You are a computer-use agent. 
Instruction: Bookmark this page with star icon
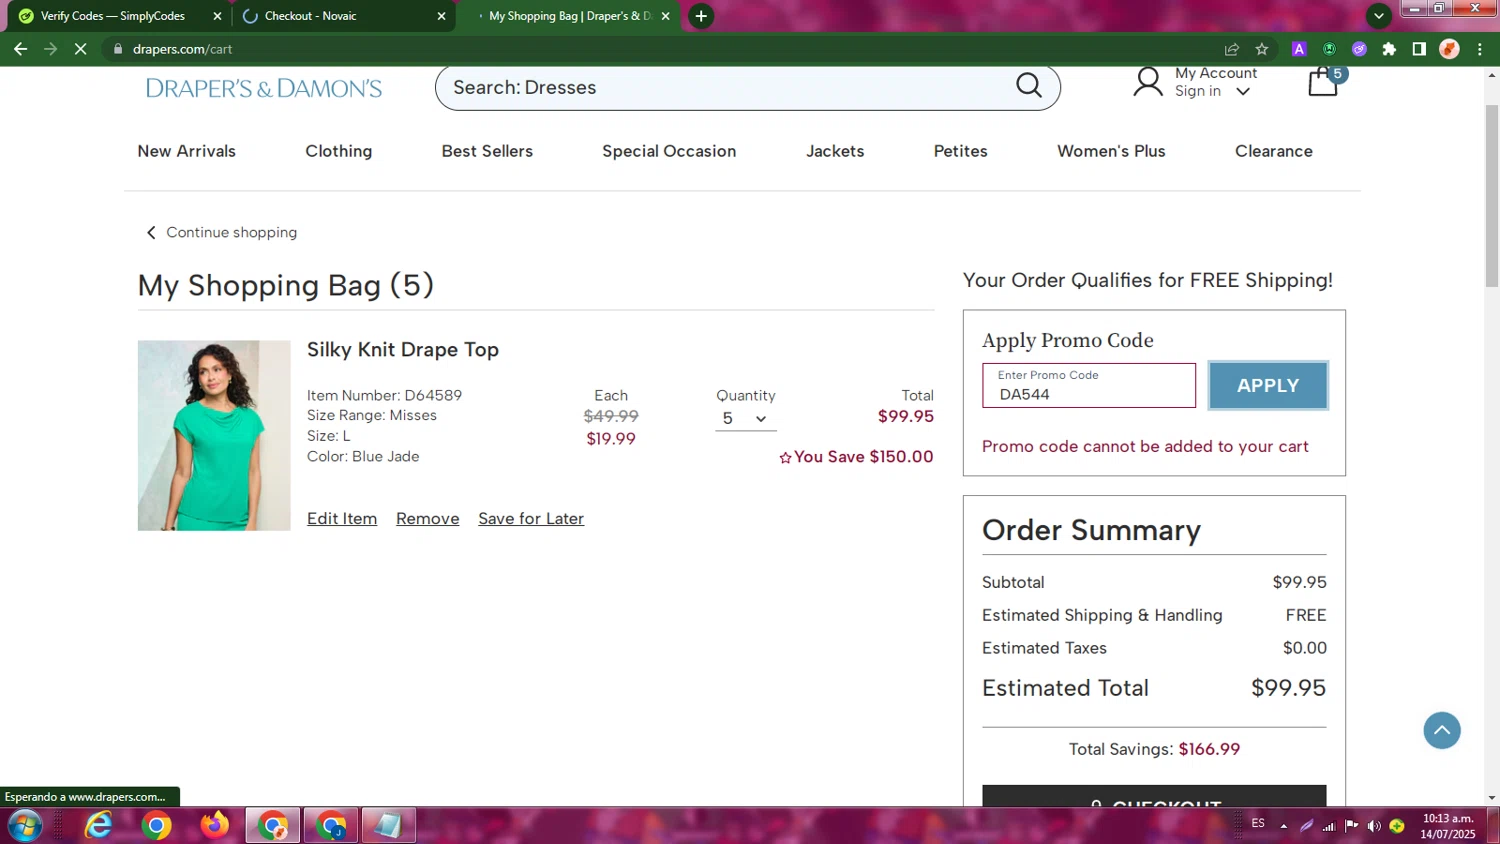pyautogui.click(x=1262, y=49)
